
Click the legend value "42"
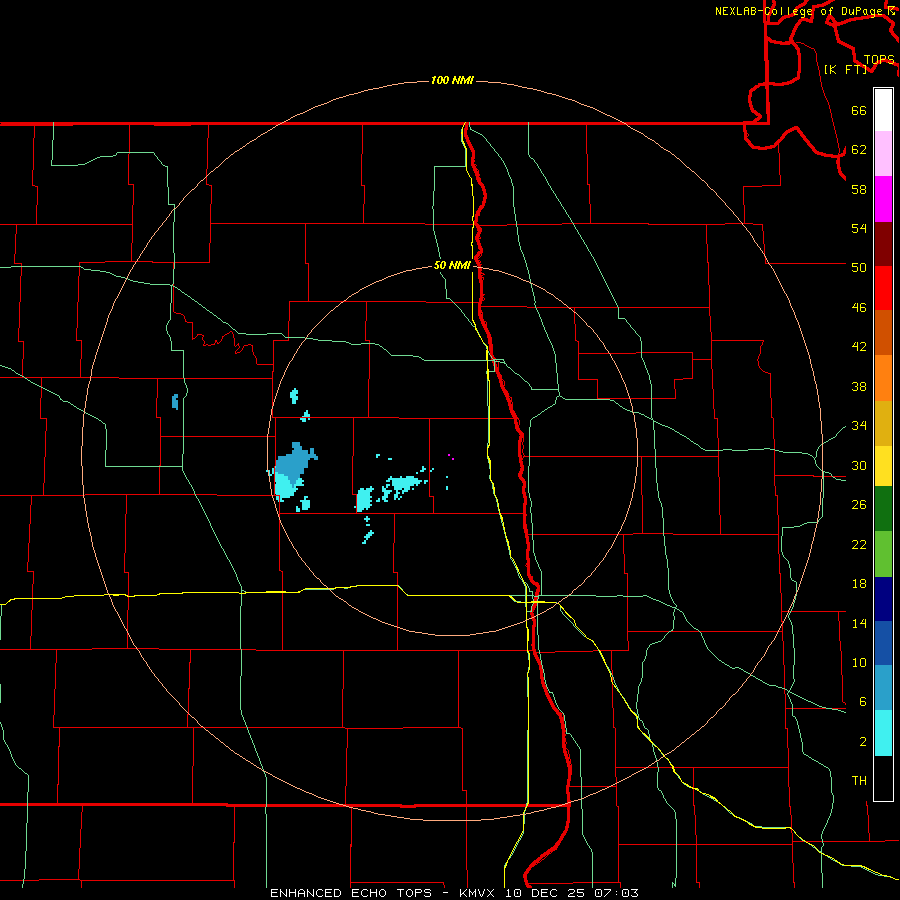[x=859, y=347]
